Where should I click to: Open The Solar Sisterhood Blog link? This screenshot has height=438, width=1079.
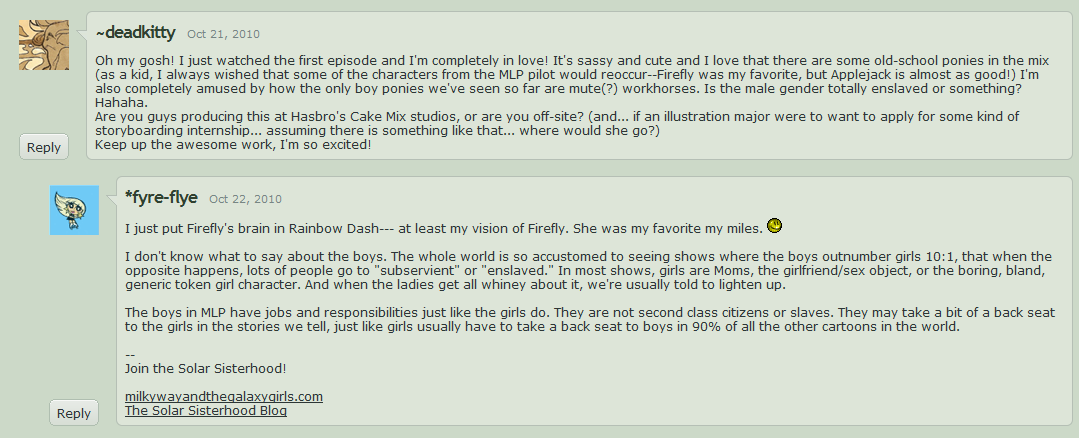coord(205,411)
